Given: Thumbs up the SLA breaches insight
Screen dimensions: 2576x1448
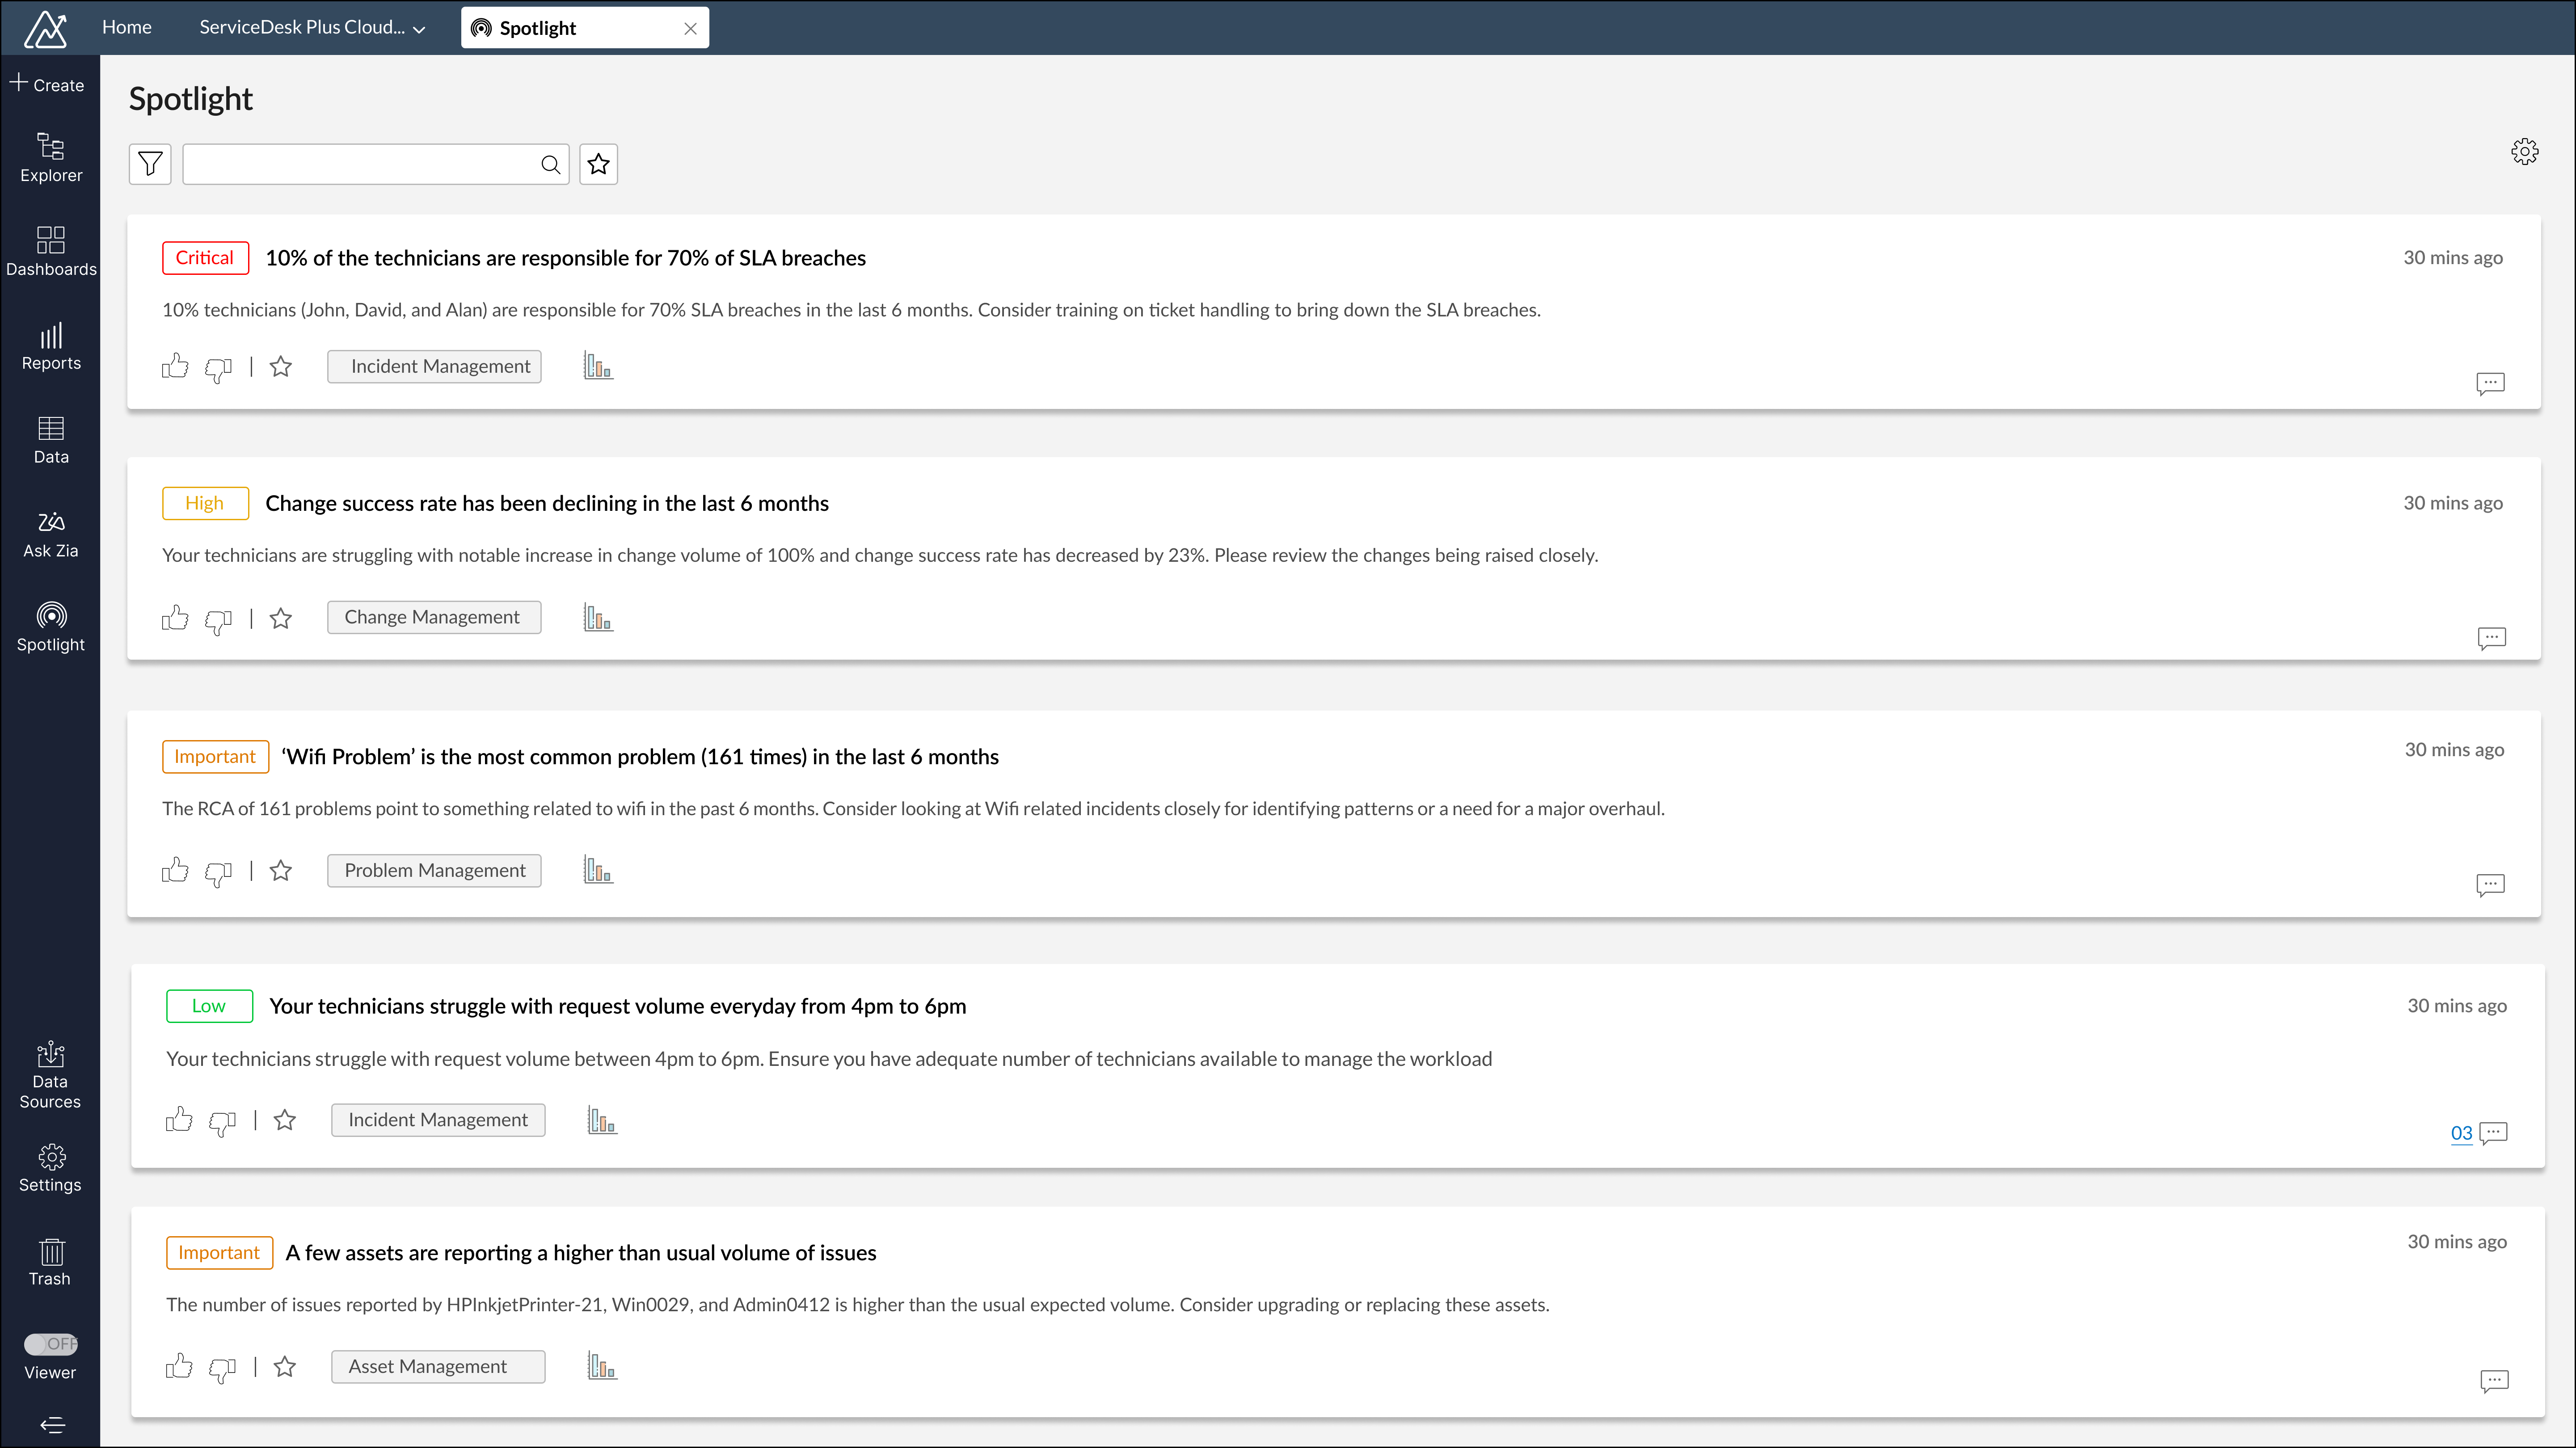Looking at the screenshot, I should [175, 366].
